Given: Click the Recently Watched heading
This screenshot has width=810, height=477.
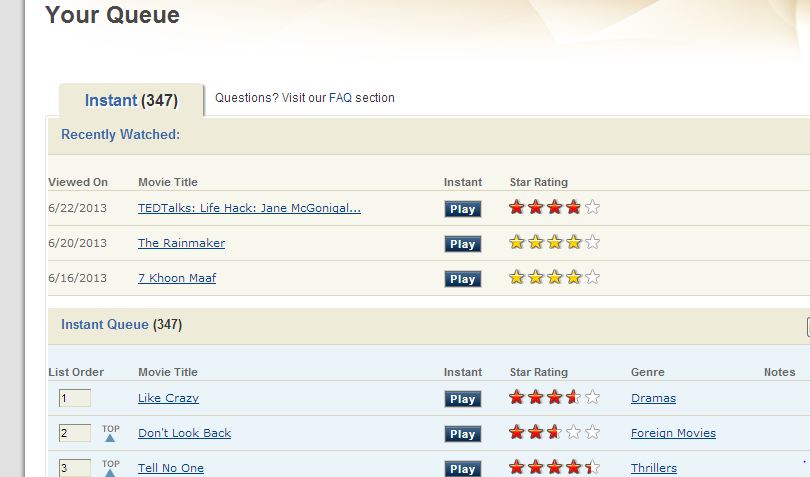Looking at the screenshot, I should 120,134.
